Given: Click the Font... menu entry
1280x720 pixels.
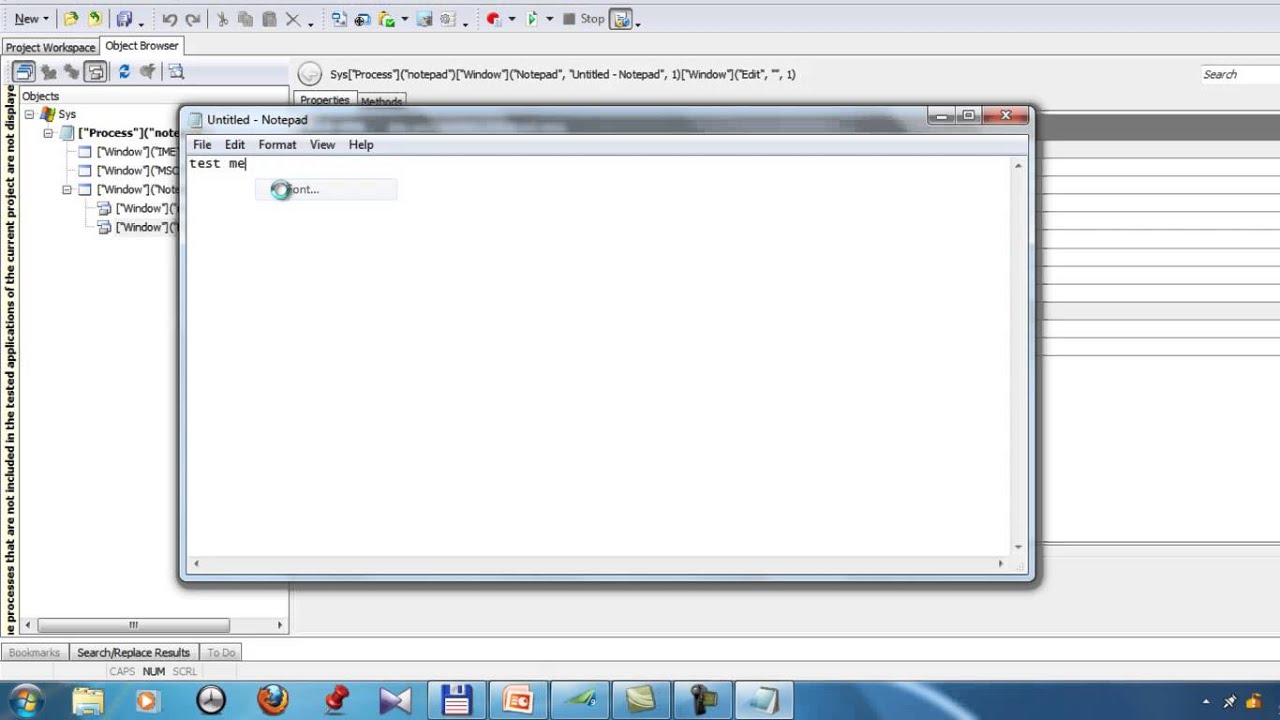Looking at the screenshot, I should click(x=326, y=189).
